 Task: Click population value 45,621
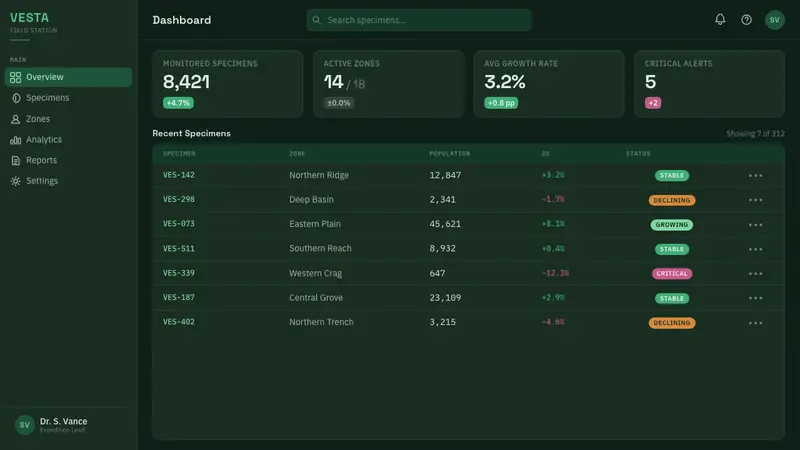(x=445, y=224)
